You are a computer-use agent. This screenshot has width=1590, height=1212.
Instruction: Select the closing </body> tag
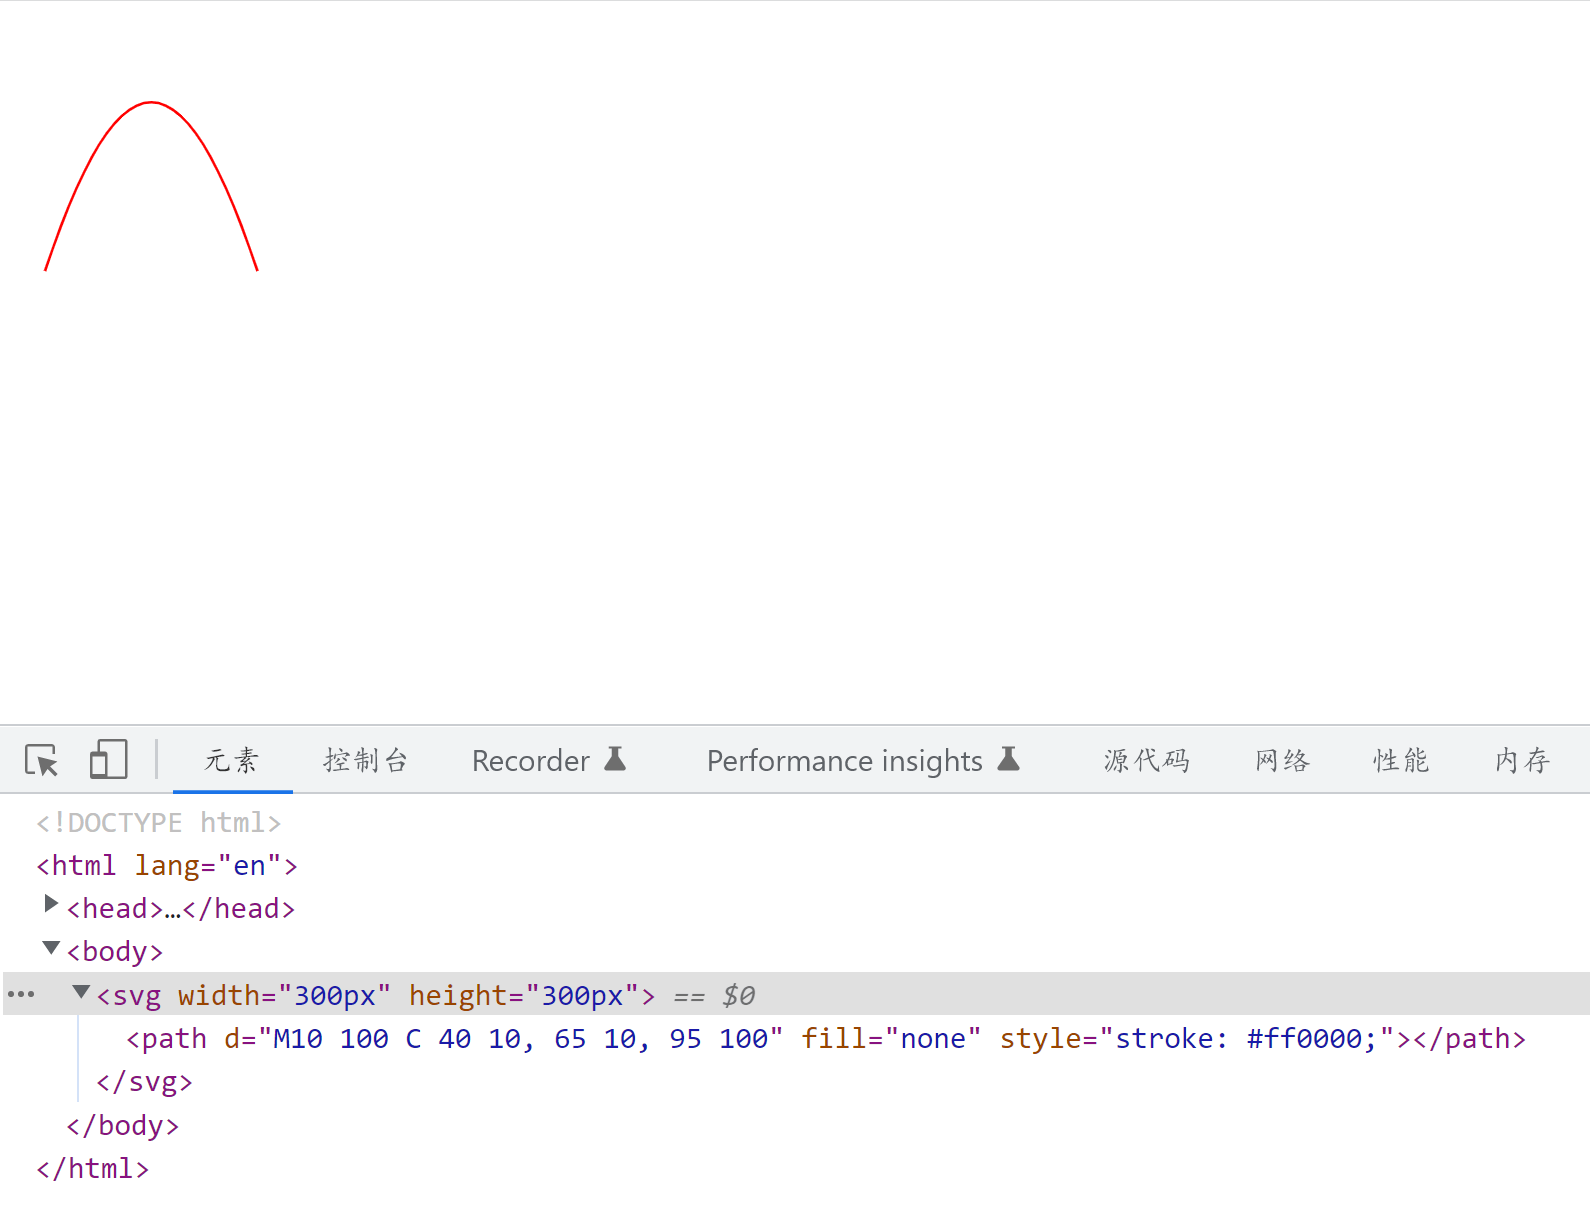122,1125
